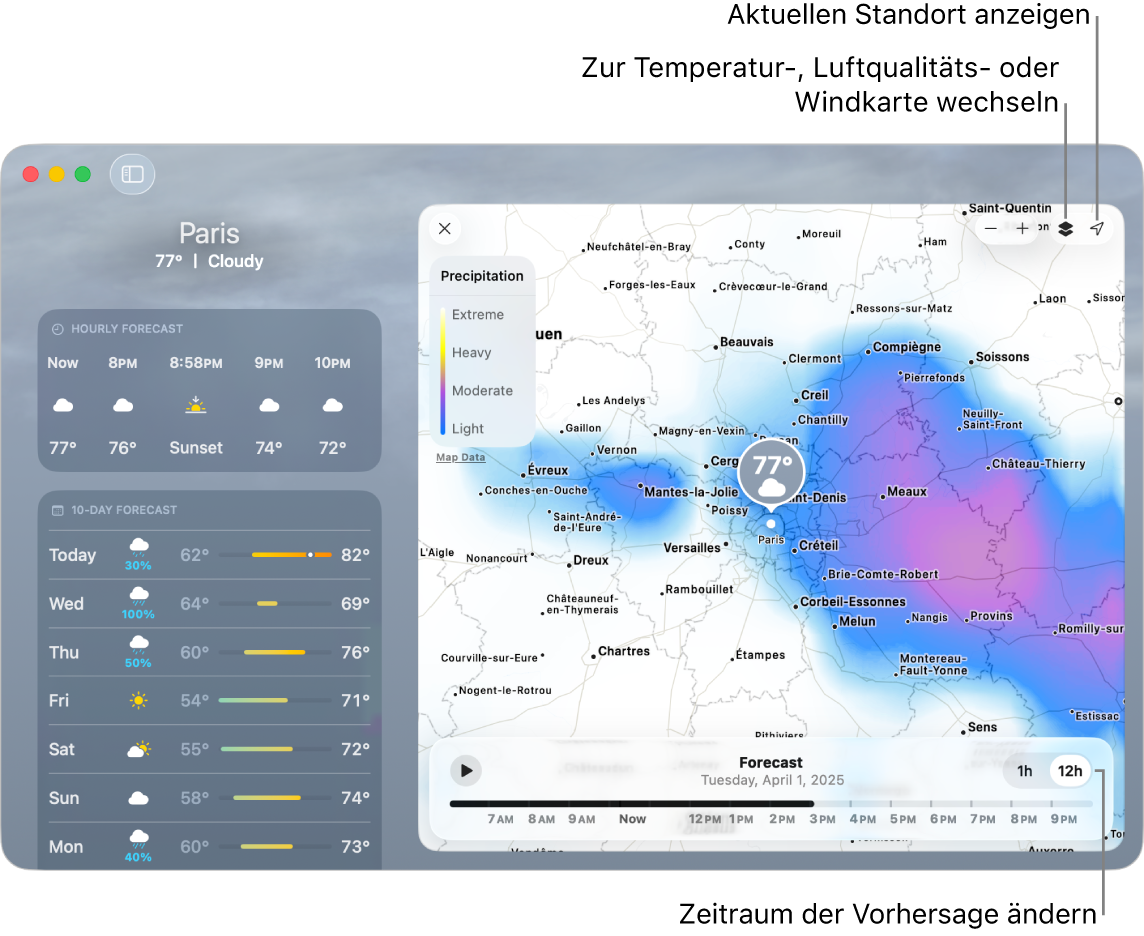Image resolution: width=1144 pixels, height=936 pixels.
Task: Select the Sunset 8:58PM hourly entry
Action: pos(196,405)
